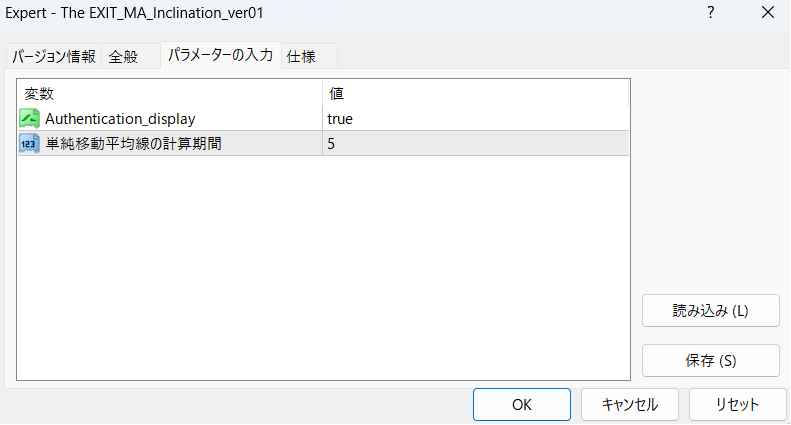Select the 単純移動平均線の計算期間 parameter row
Viewport: 791px width, 425px height.
pos(133,144)
